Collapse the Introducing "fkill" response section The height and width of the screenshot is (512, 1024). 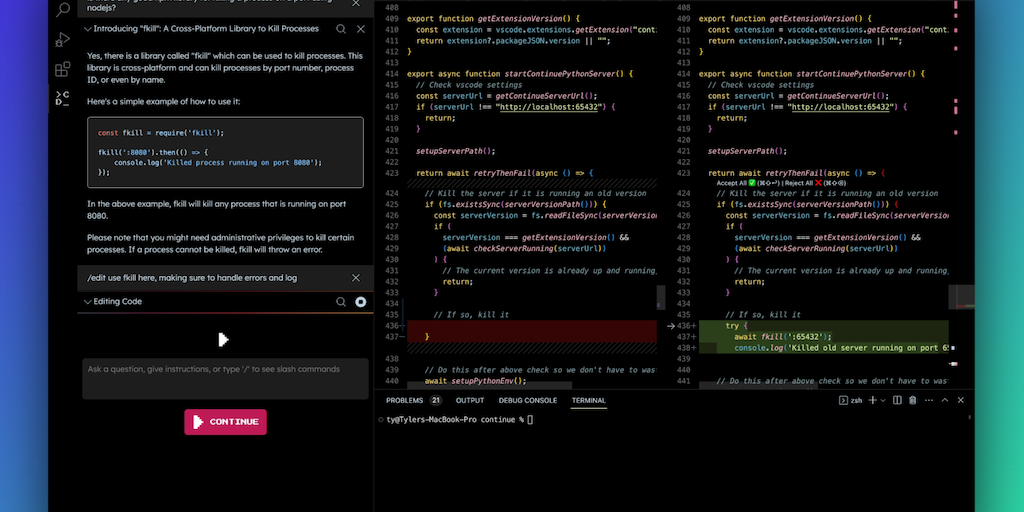(87, 29)
